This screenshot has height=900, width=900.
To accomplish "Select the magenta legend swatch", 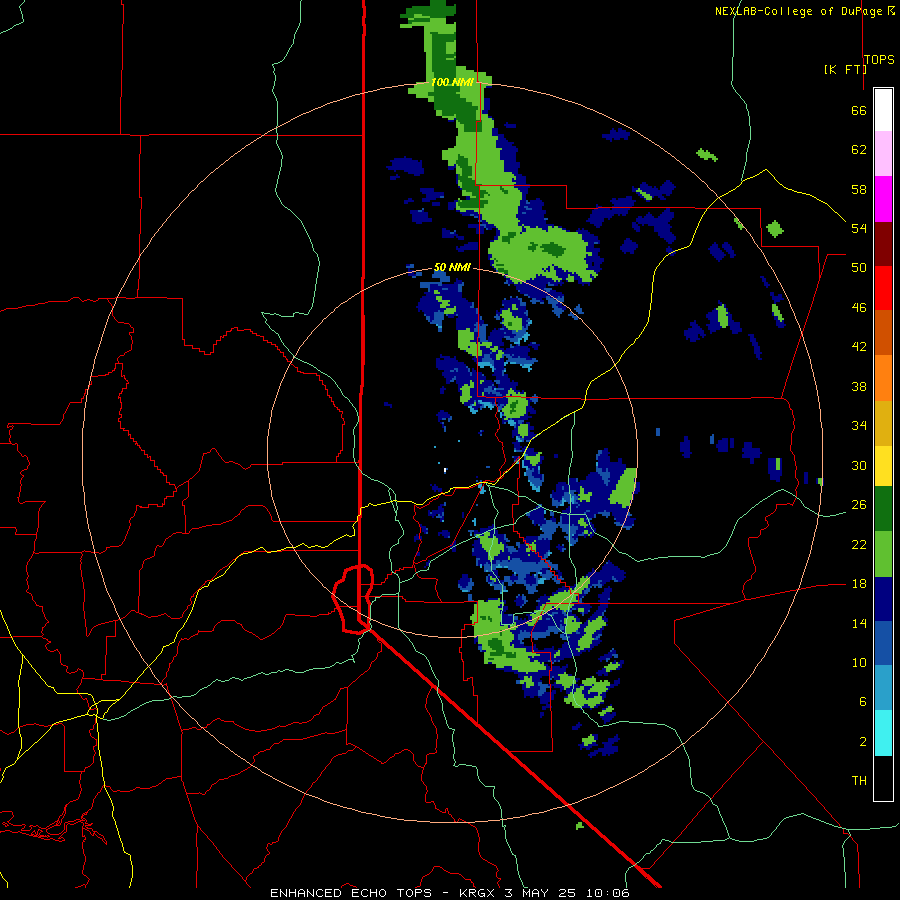I will click(x=883, y=199).
